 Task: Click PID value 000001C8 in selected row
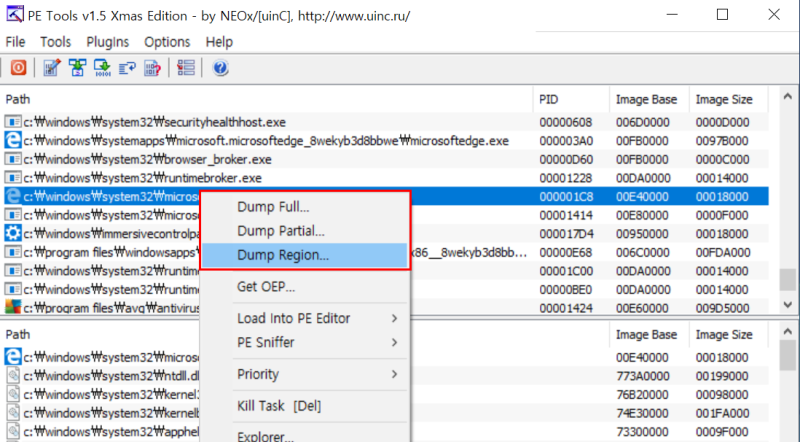click(566, 197)
